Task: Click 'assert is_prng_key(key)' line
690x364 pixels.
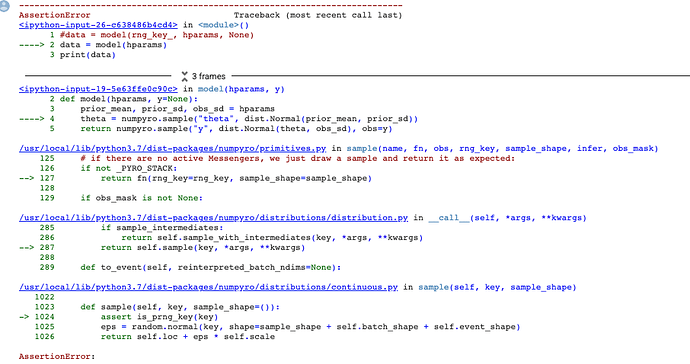Action: 159,317
